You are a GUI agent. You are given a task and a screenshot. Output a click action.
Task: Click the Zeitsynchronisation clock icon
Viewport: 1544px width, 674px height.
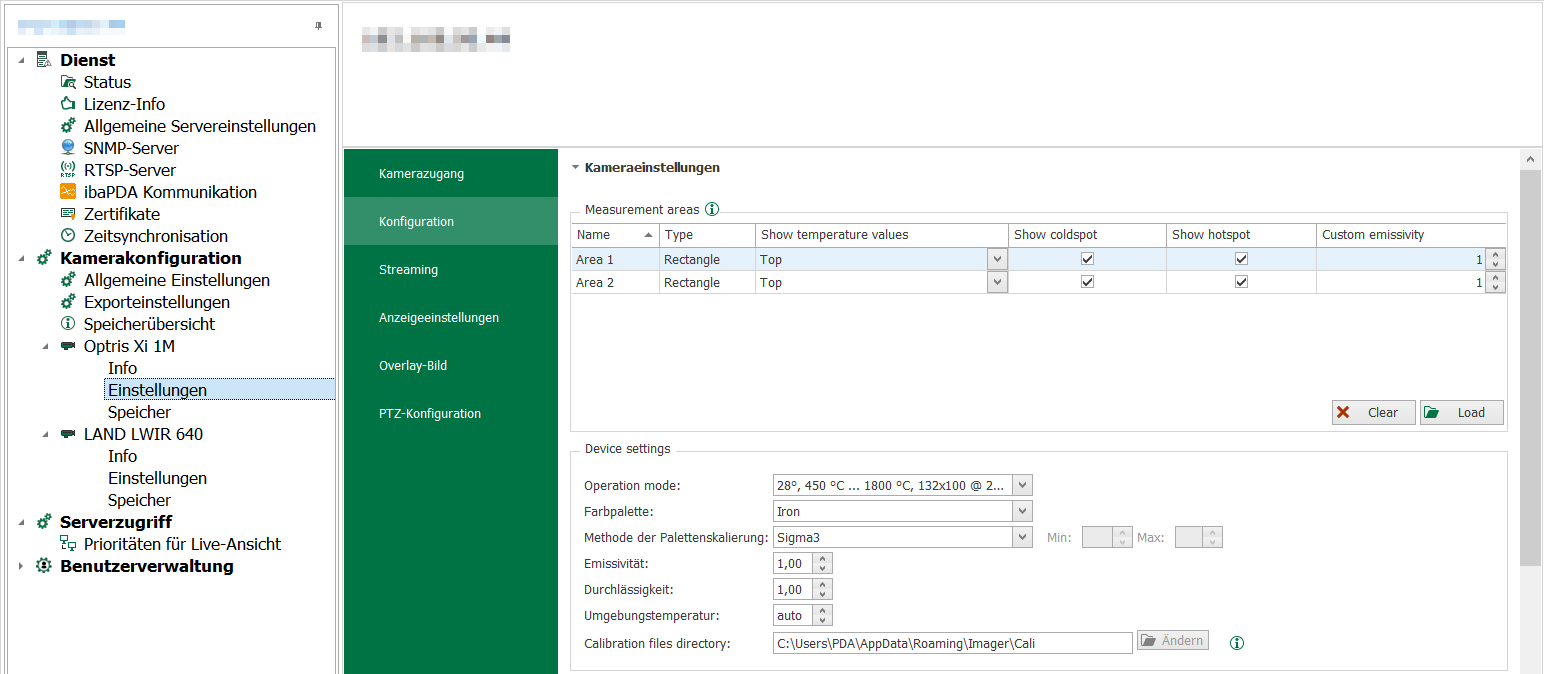click(68, 236)
